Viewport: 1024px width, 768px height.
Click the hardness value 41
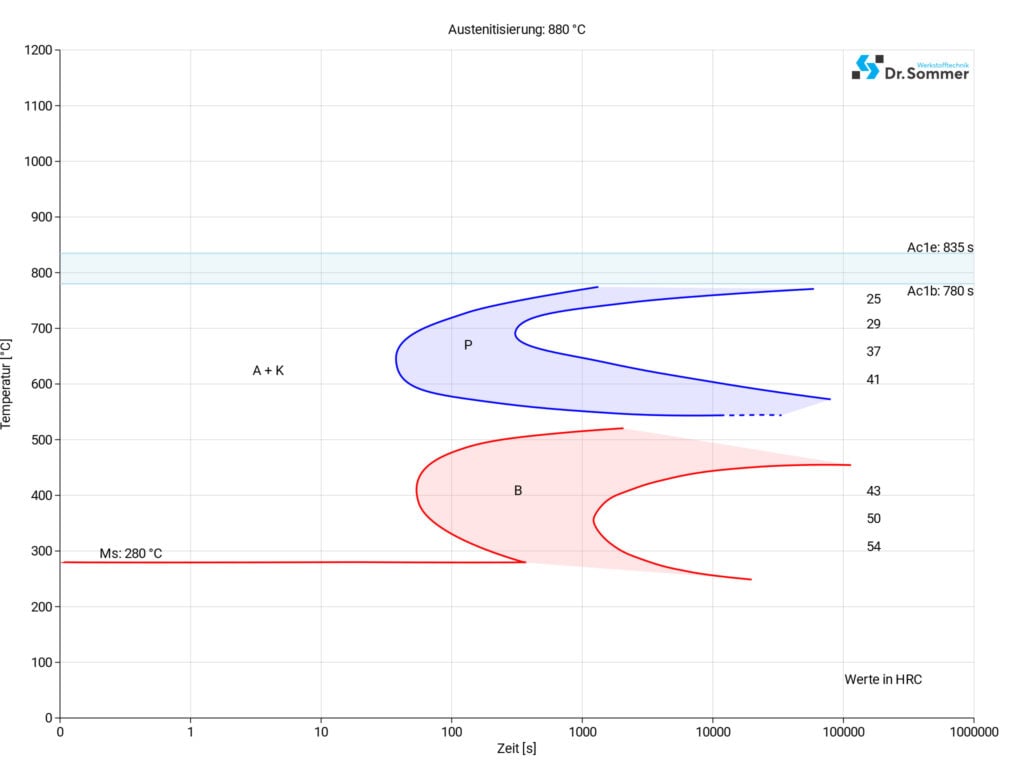tap(873, 380)
